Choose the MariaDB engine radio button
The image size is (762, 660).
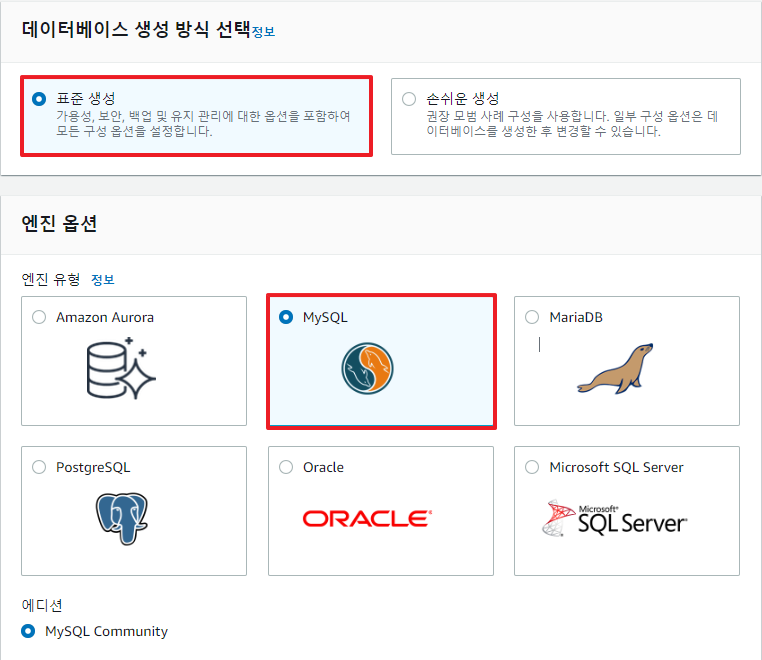click(x=532, y=317)
